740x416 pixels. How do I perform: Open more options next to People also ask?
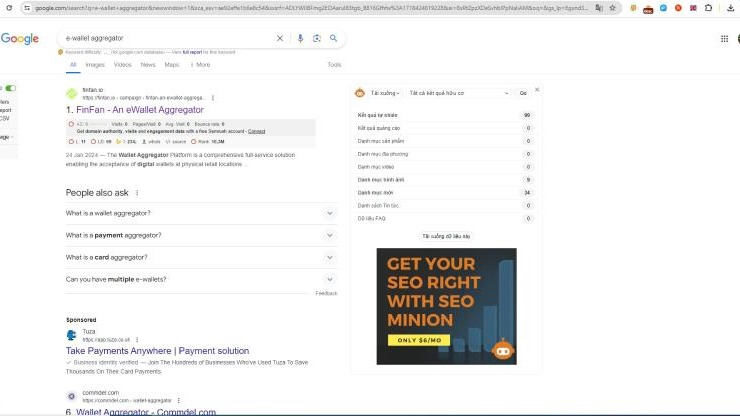[137, 193]
